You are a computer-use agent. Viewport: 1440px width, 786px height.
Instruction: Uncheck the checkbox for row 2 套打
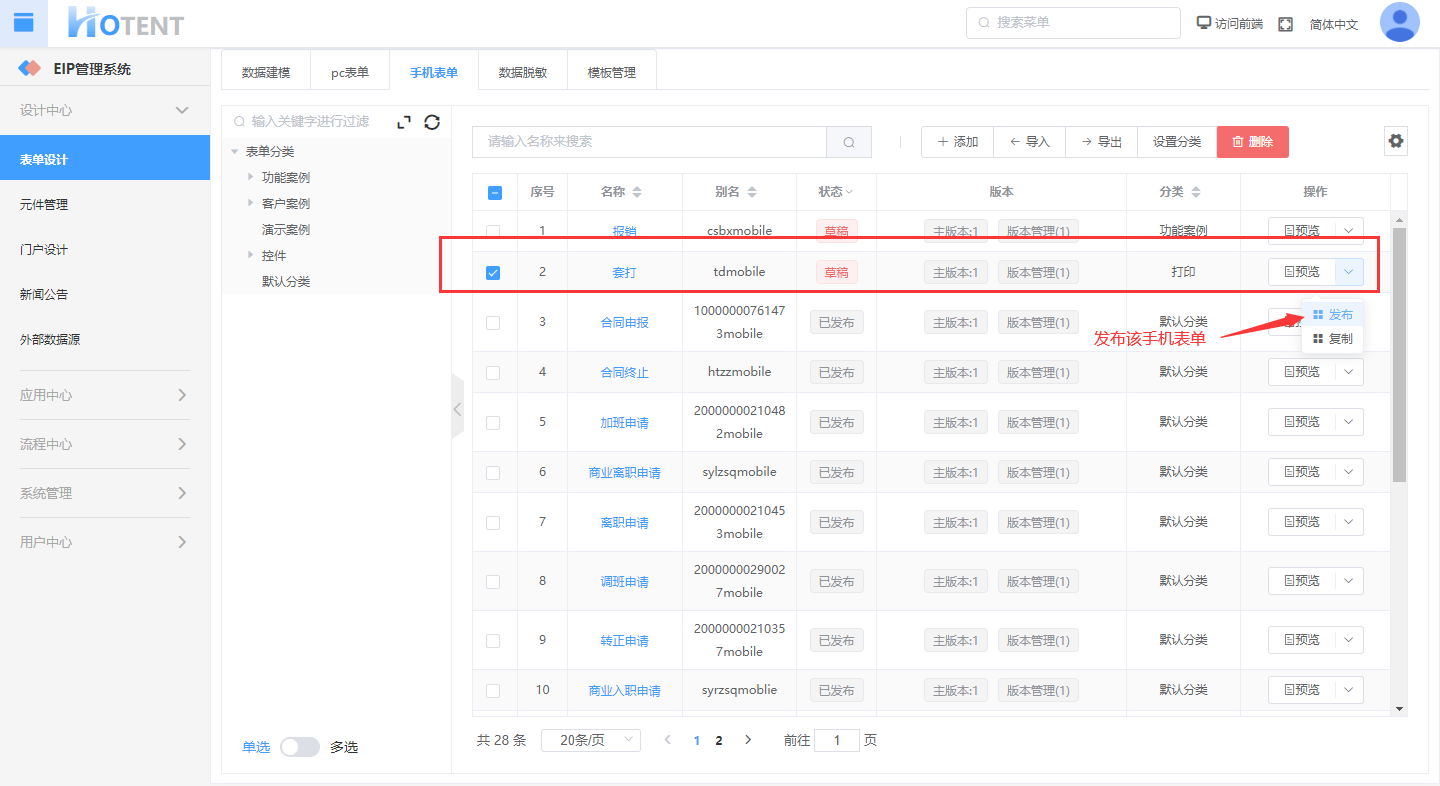point(493,272)
